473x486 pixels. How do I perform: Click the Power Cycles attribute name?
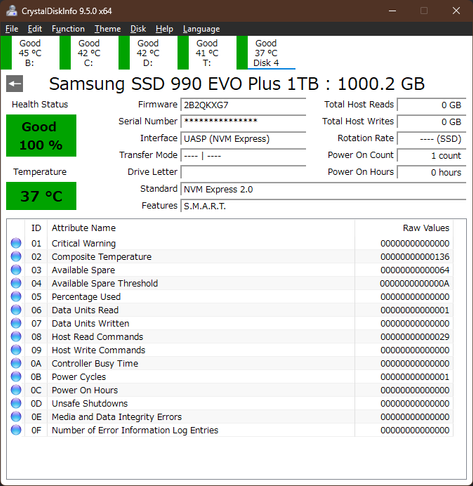click(79, 377)
